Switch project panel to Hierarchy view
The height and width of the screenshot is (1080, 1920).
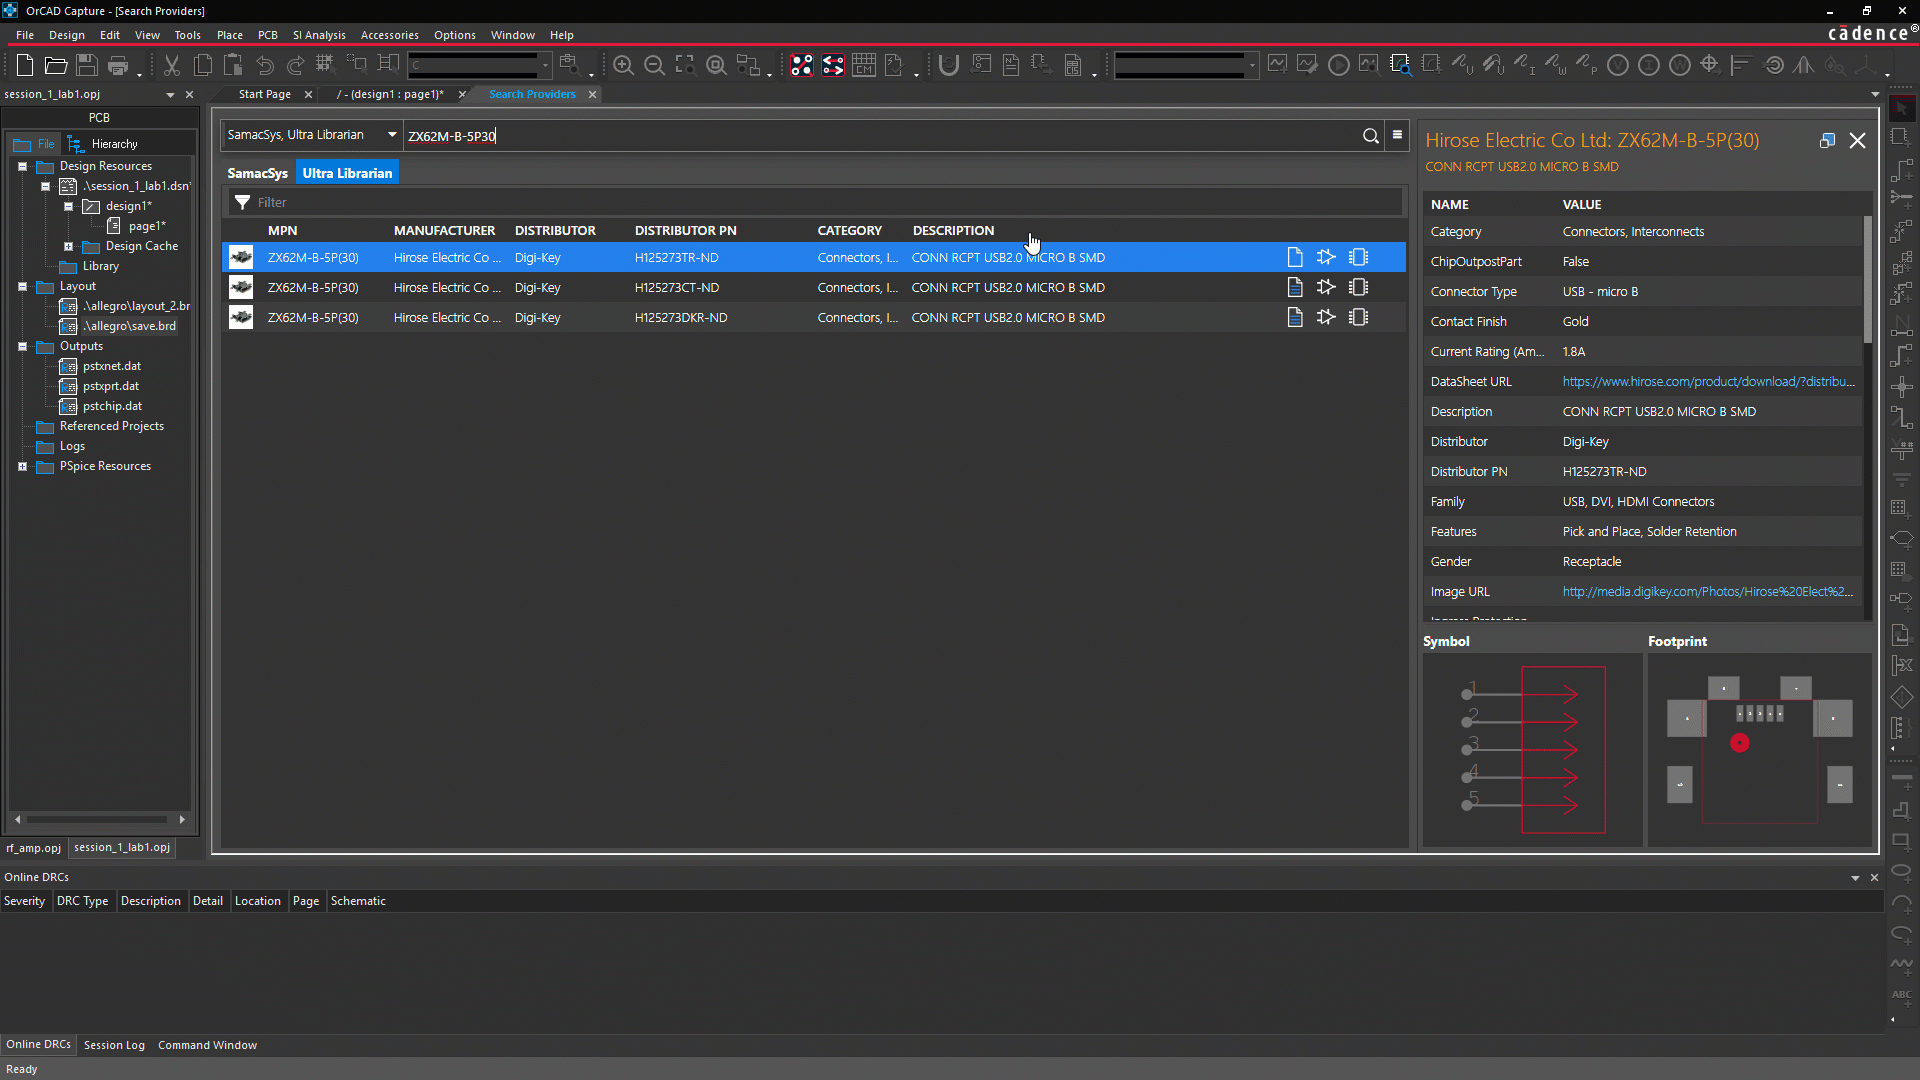pos(104,144)
